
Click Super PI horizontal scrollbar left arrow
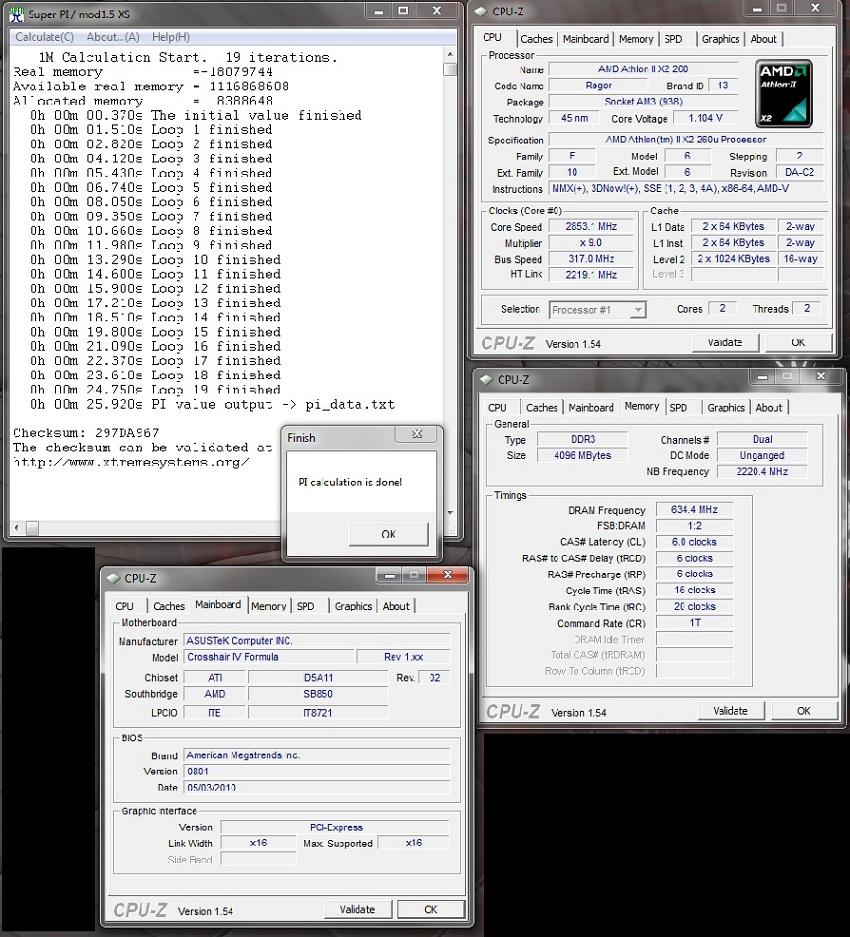point(16,528)
